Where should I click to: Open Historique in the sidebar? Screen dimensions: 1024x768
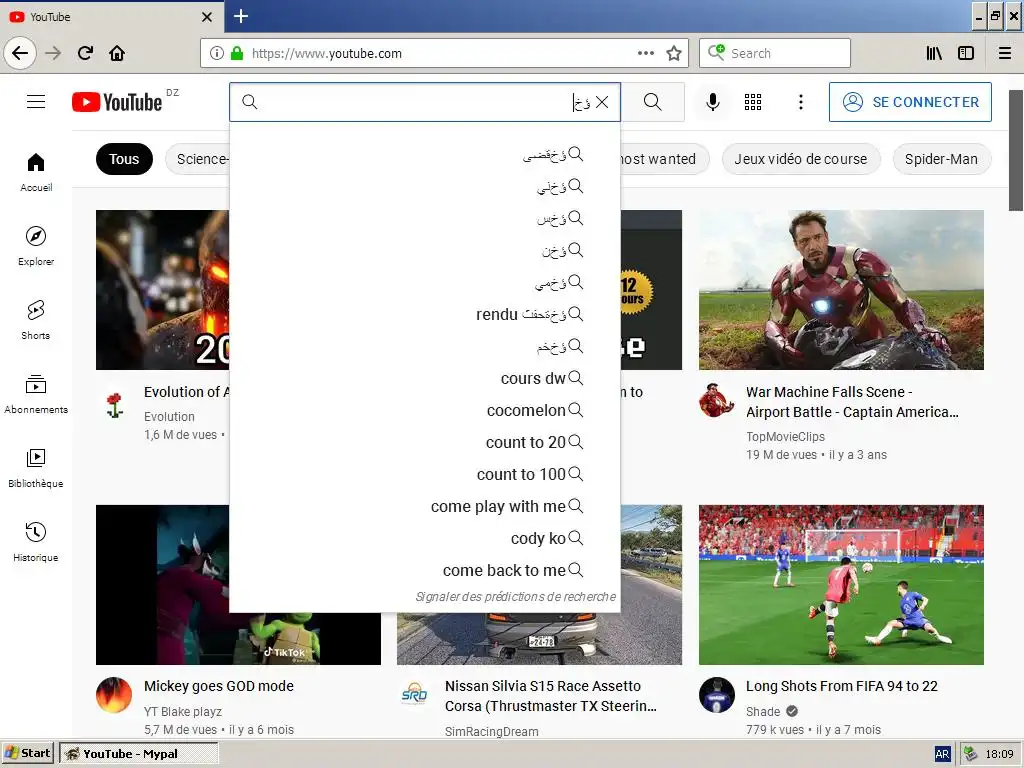(36, 541)
